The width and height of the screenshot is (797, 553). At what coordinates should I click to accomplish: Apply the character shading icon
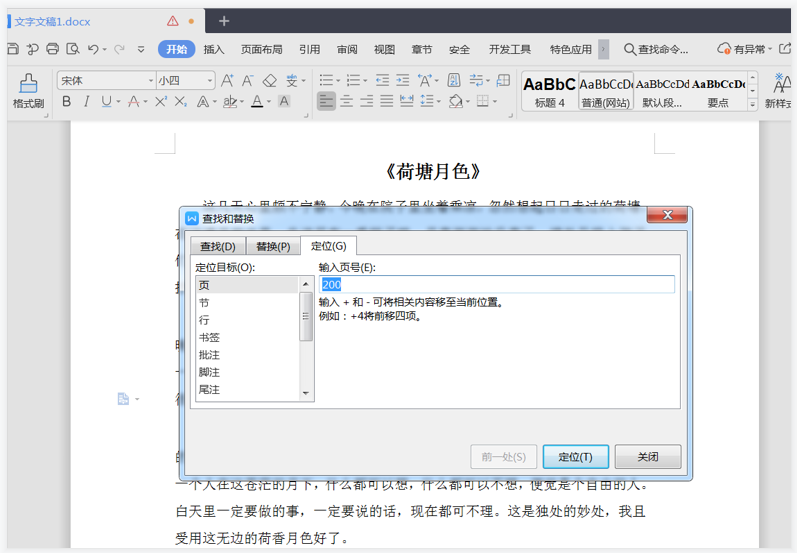click(x=284, y=102)
